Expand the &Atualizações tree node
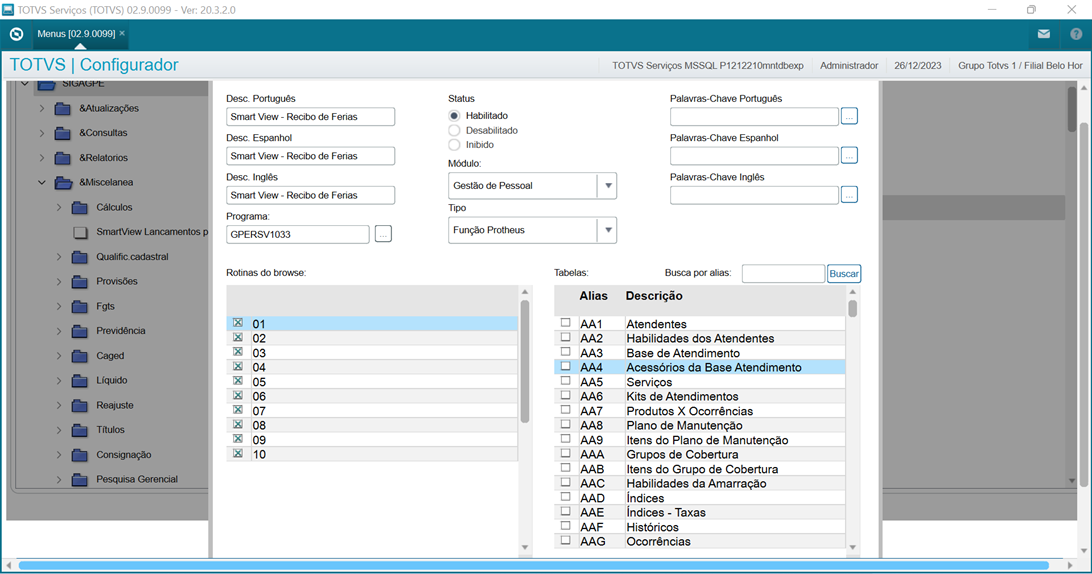The width and height of the screenshot is (1092, 574). 42,109
